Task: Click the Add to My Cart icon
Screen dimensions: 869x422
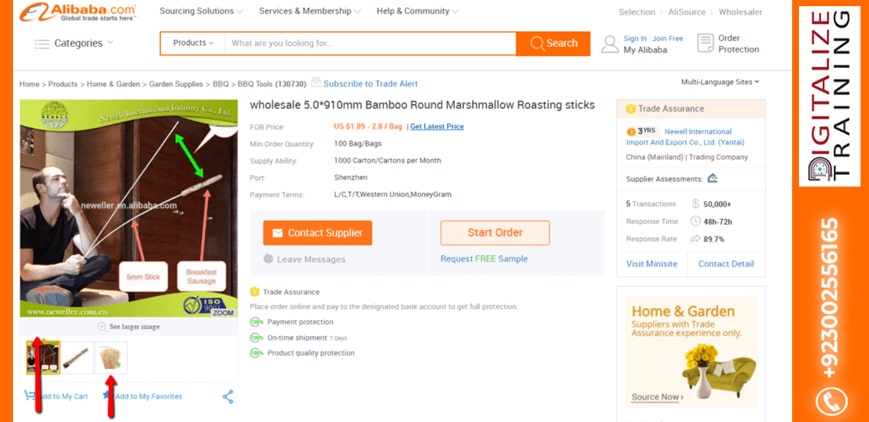Action: point(30,396)
